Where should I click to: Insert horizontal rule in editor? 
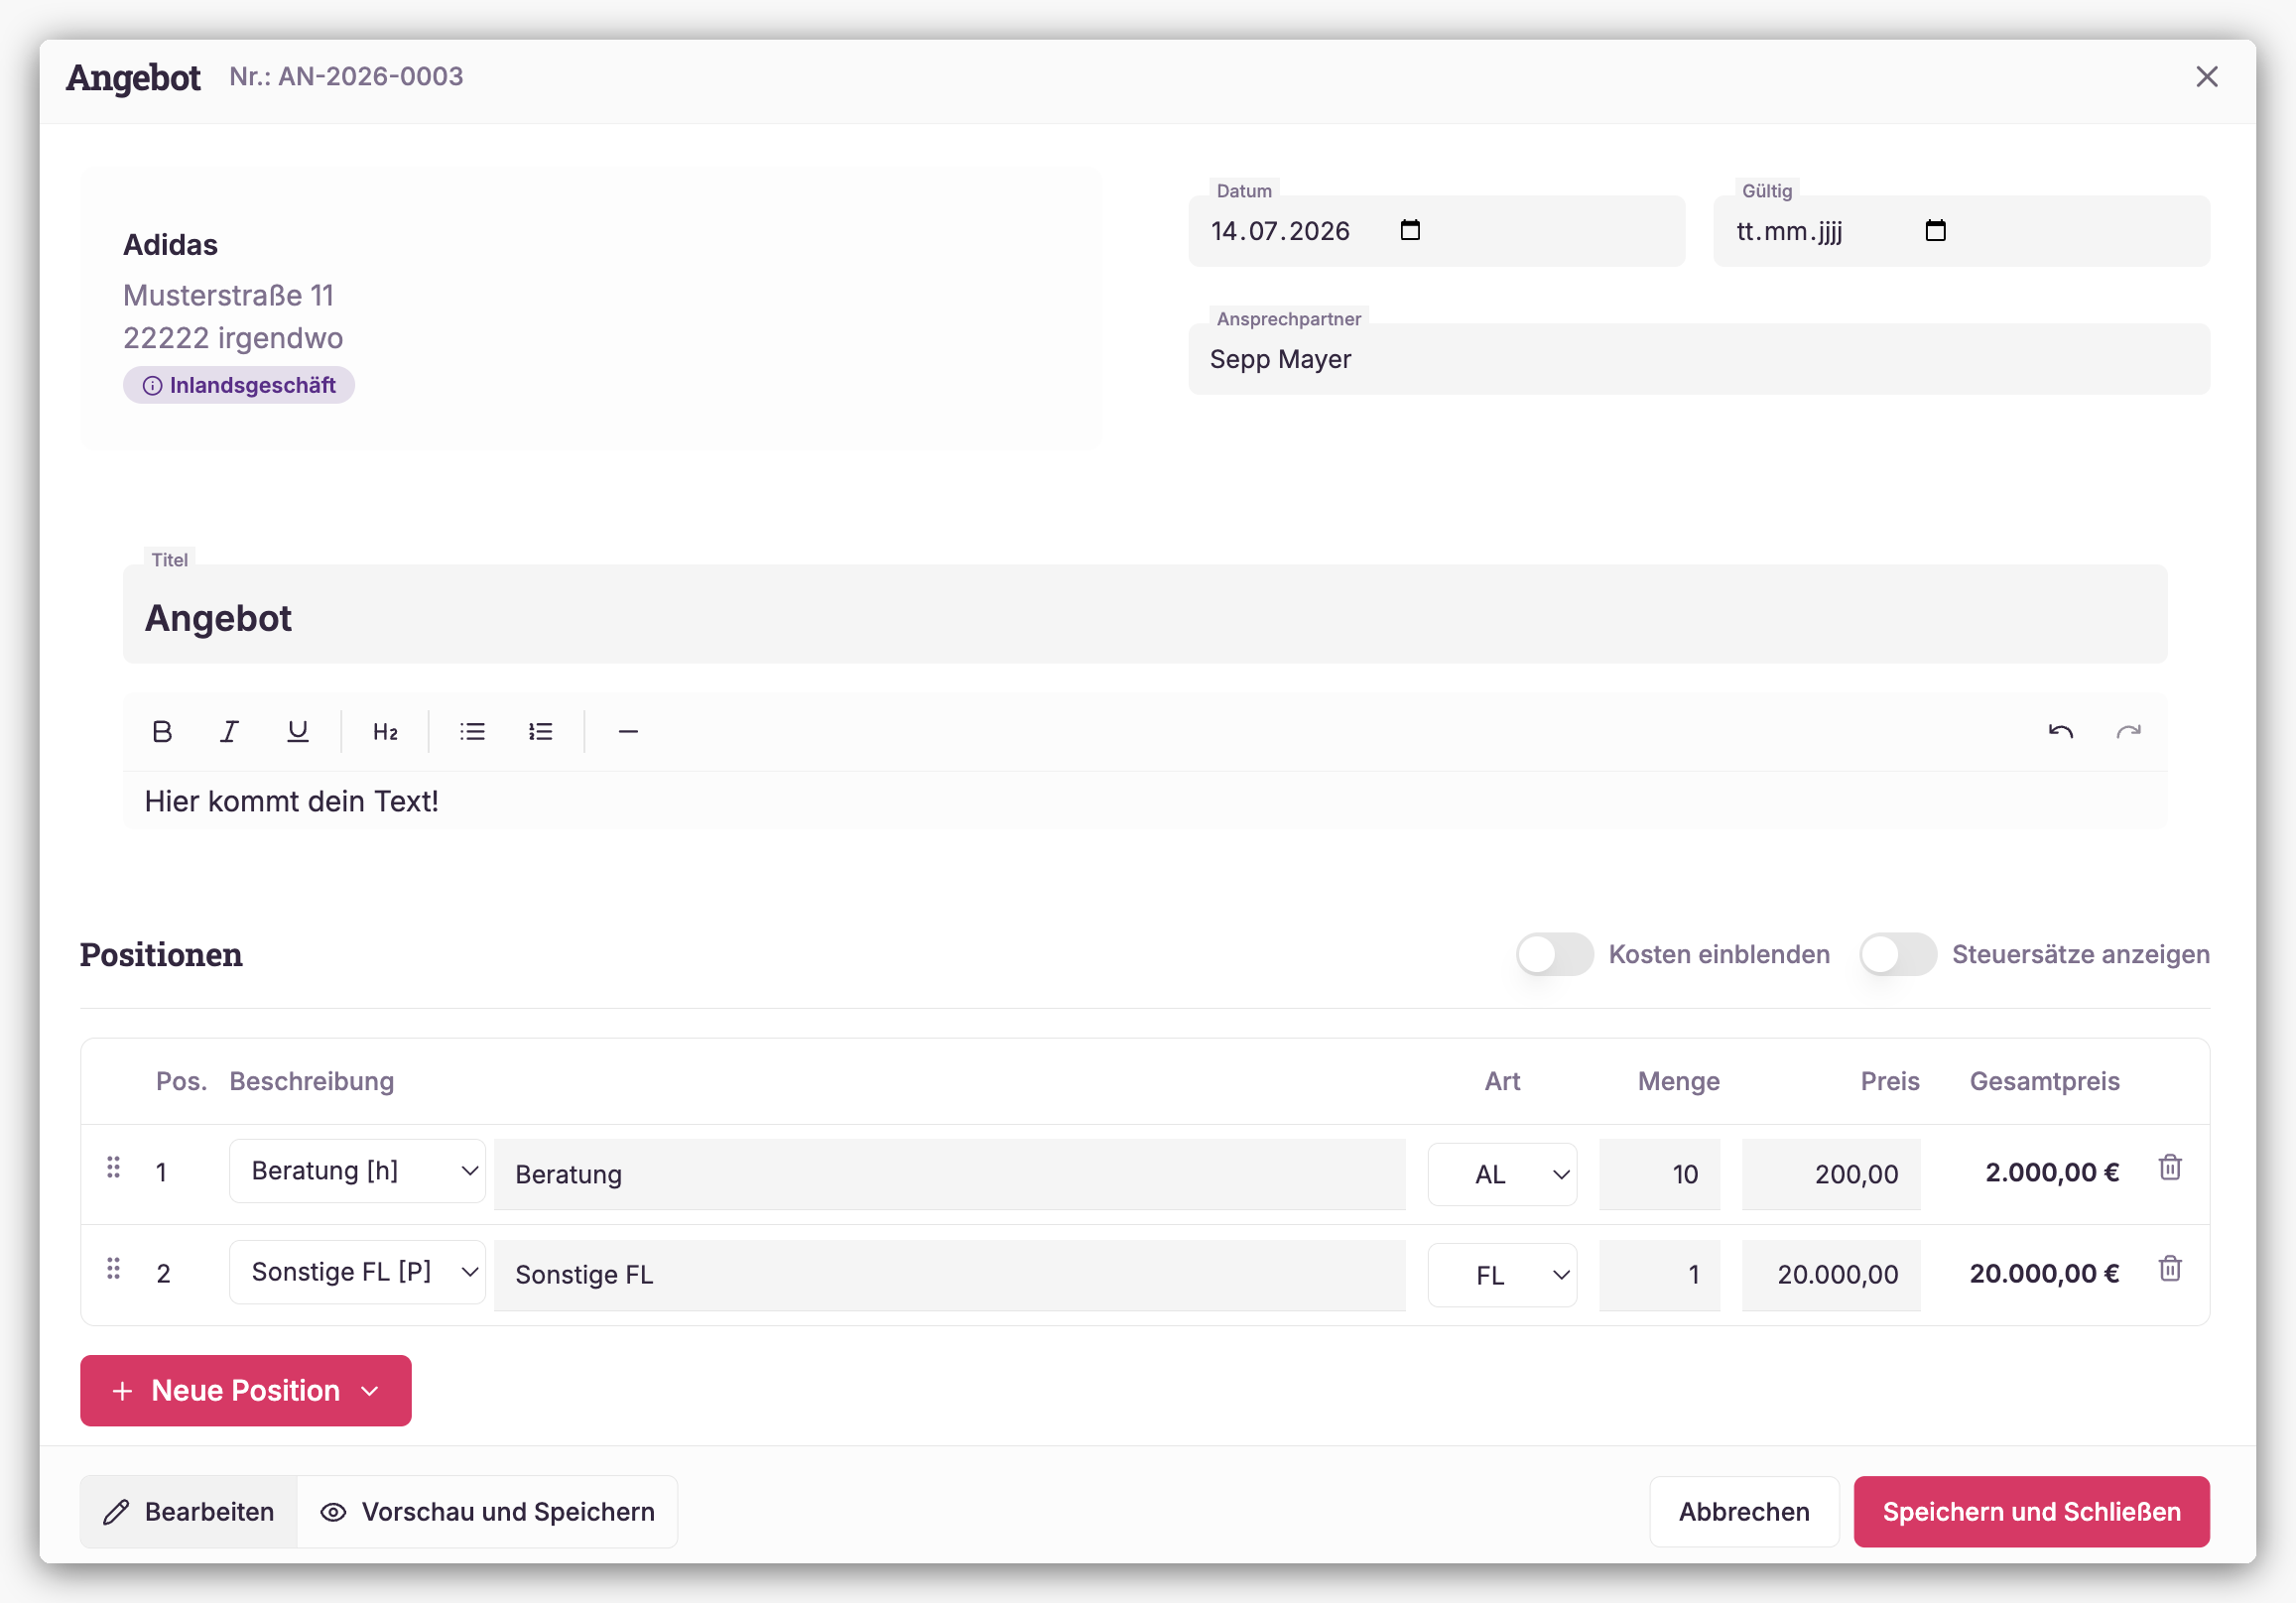point(628,732)
